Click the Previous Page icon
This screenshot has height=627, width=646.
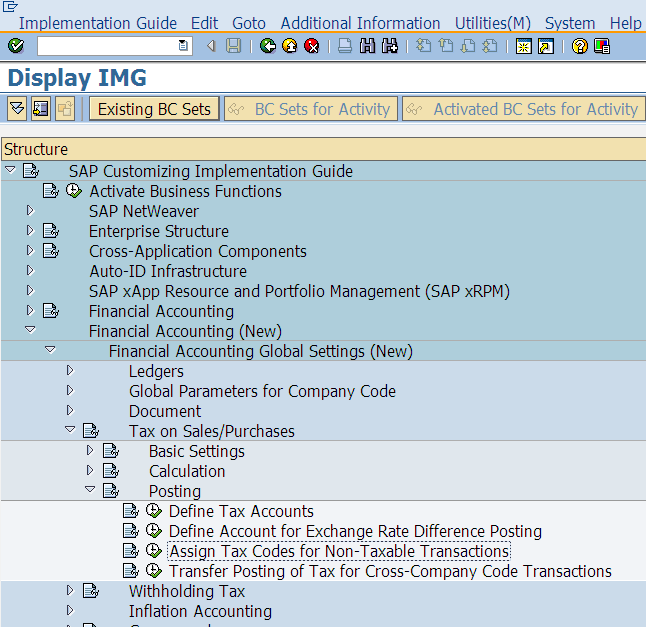click(x=446, y=46)
